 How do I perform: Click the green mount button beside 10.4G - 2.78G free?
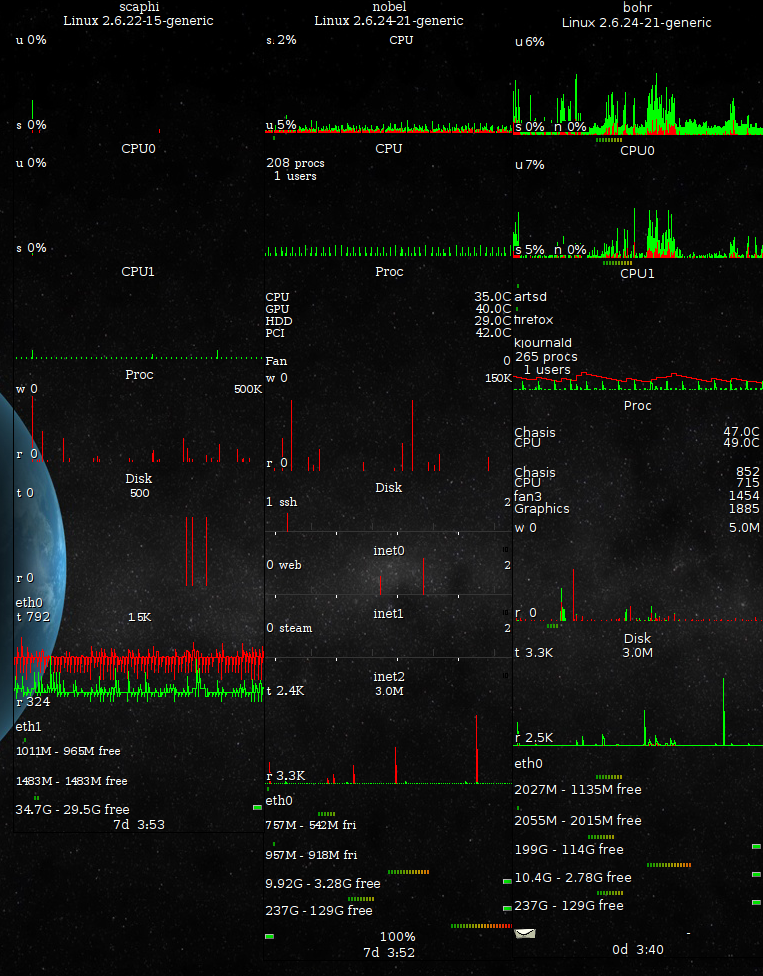click(756, 875)
